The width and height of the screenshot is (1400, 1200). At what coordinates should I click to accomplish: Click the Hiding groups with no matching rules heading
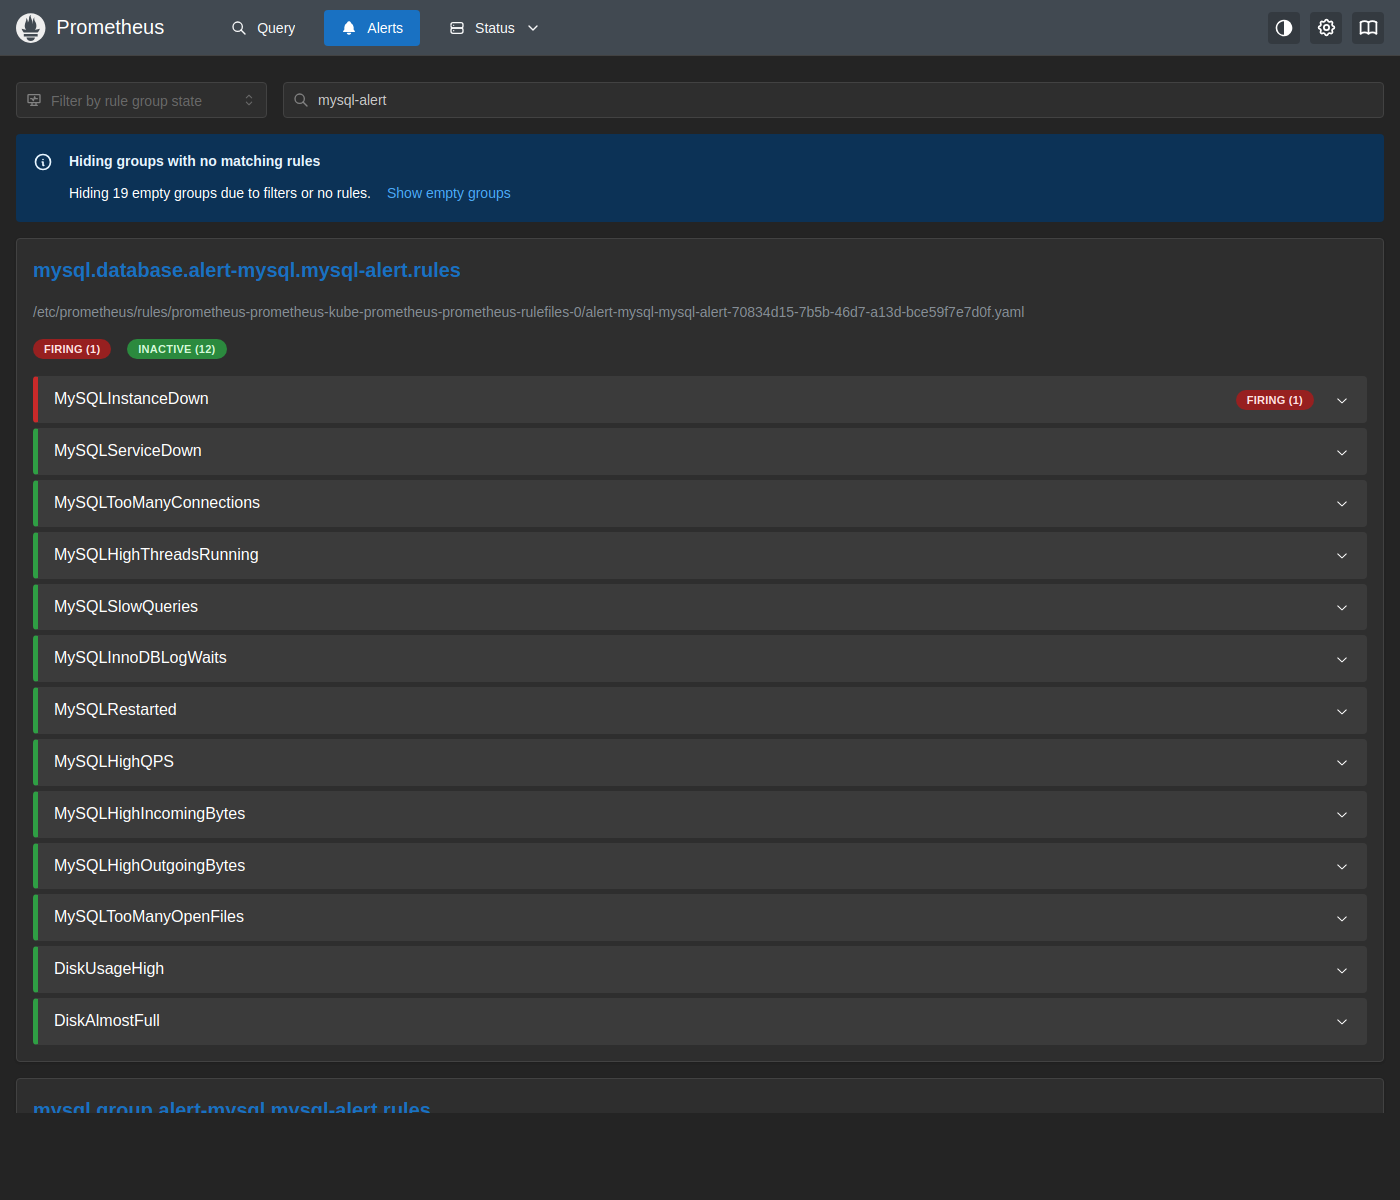point(195,161)
